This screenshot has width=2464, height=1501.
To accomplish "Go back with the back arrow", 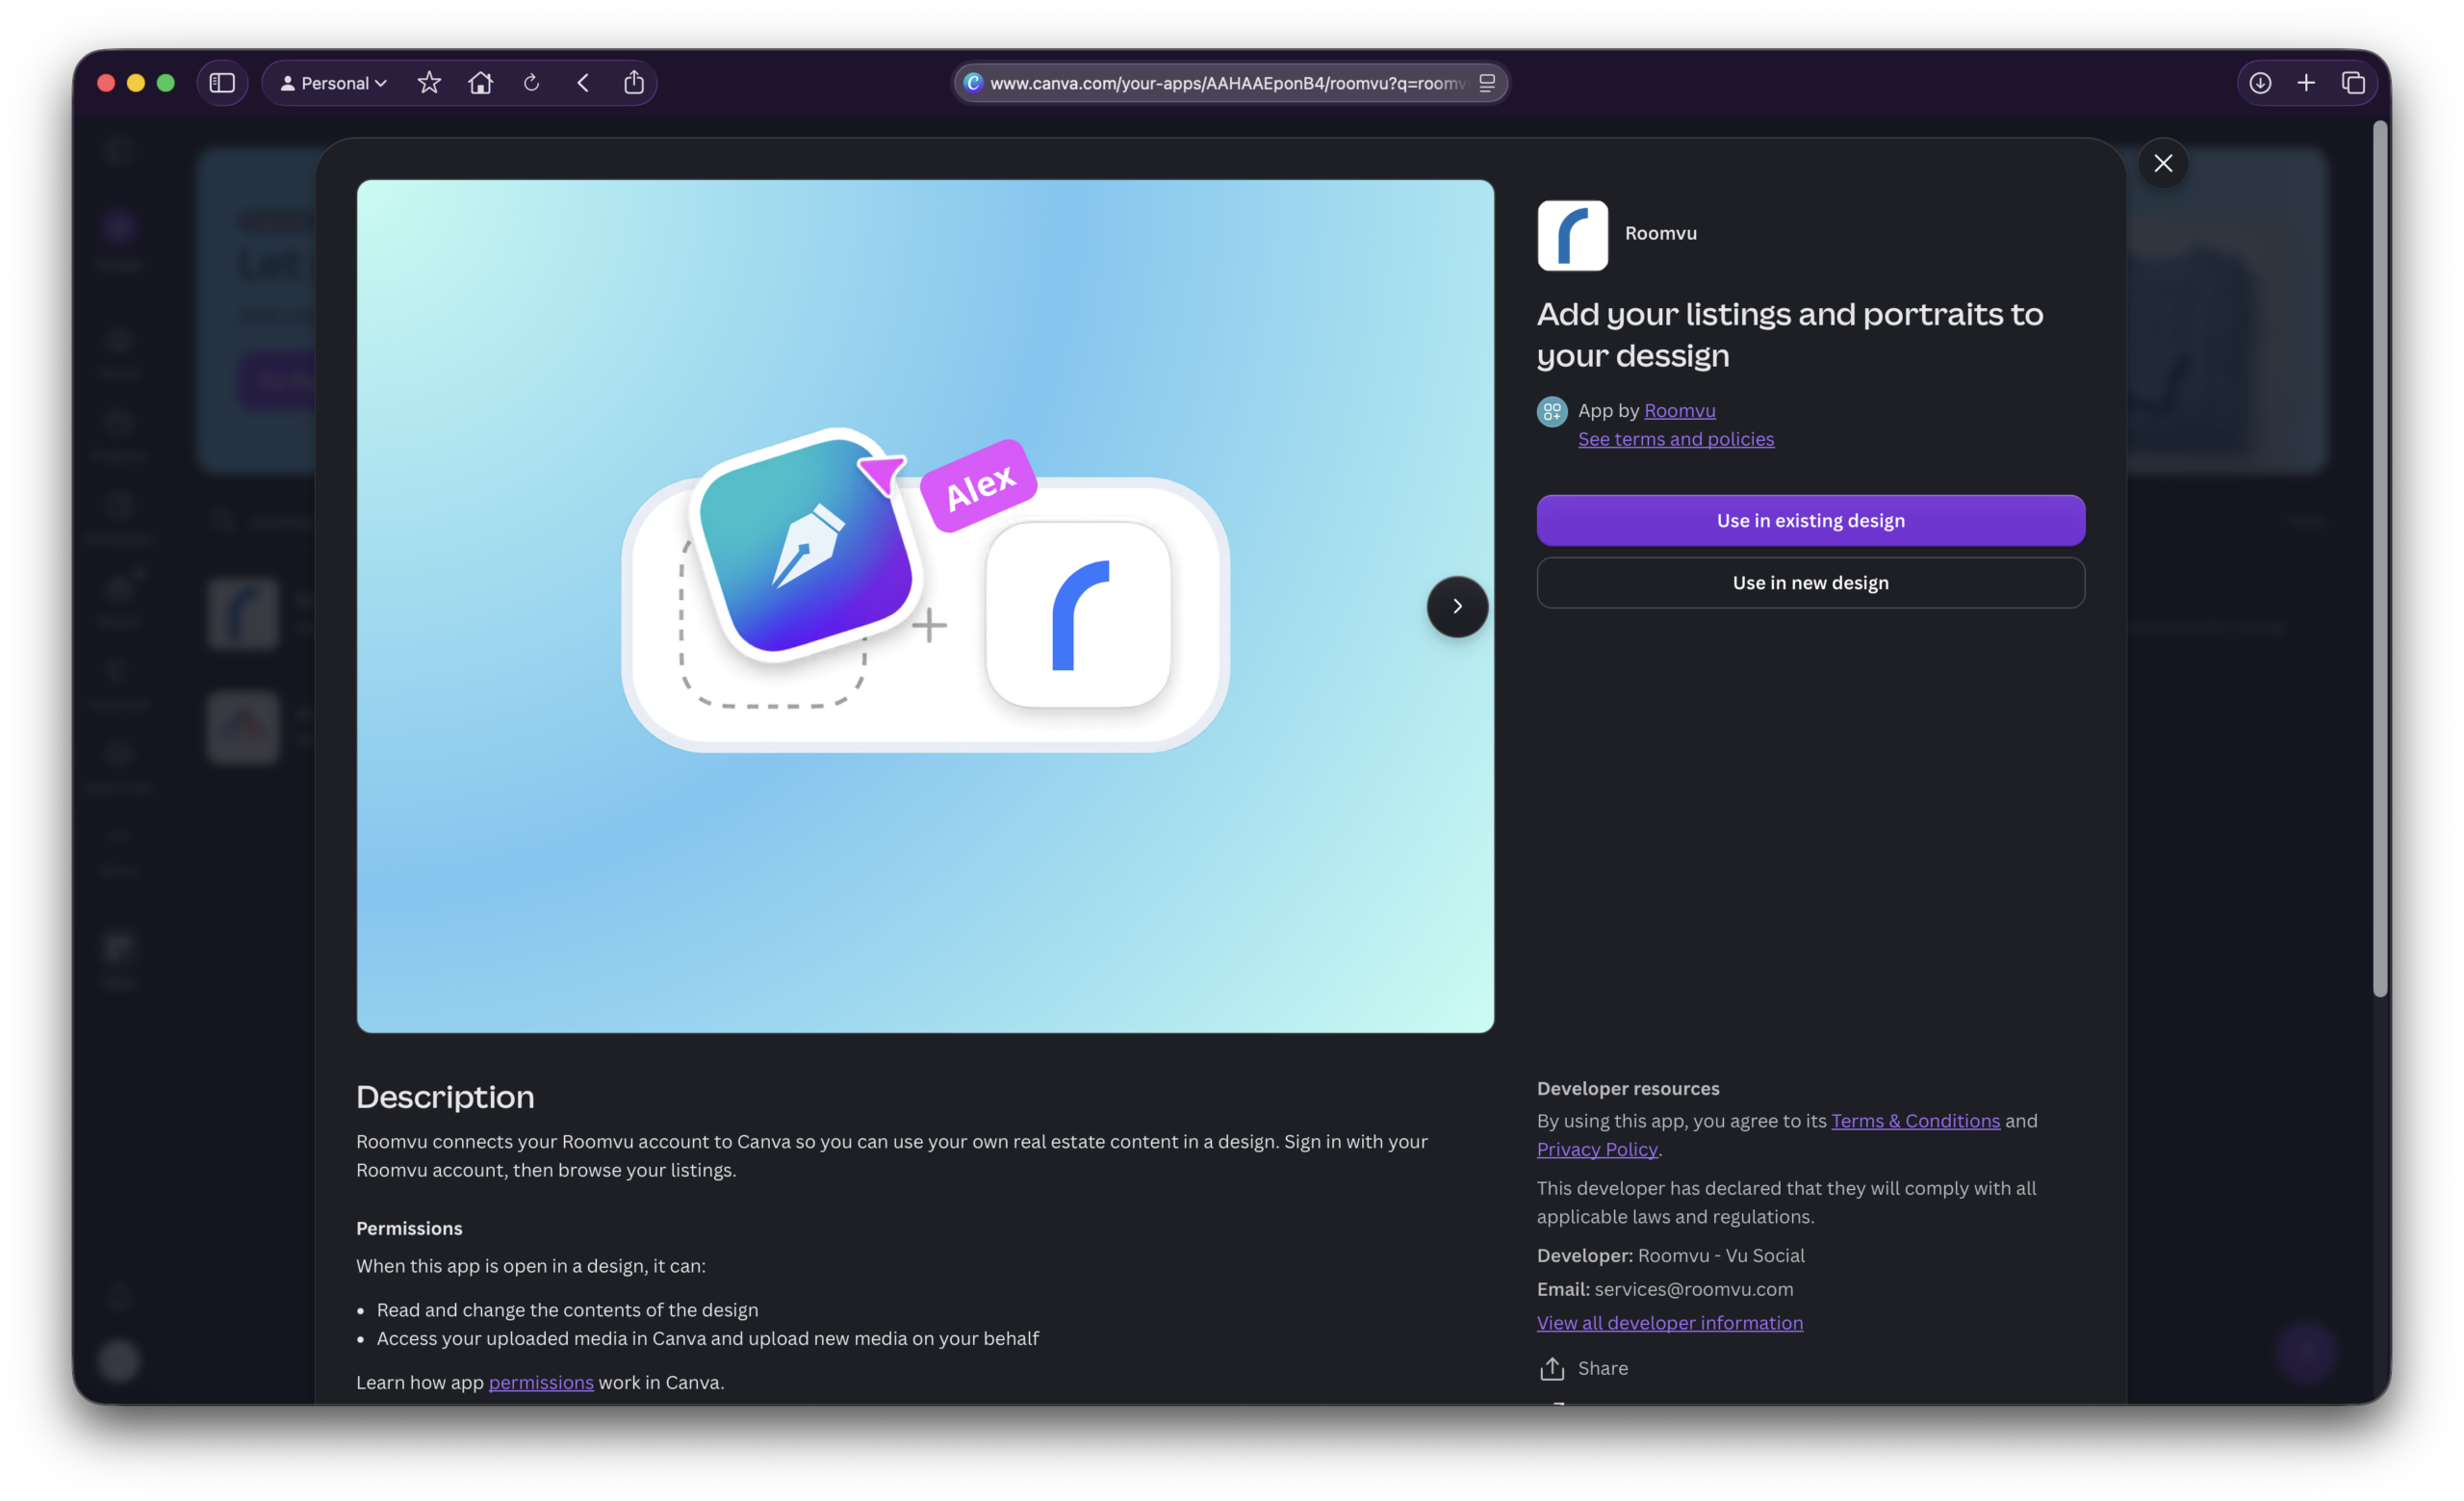I will click(583, 83).
